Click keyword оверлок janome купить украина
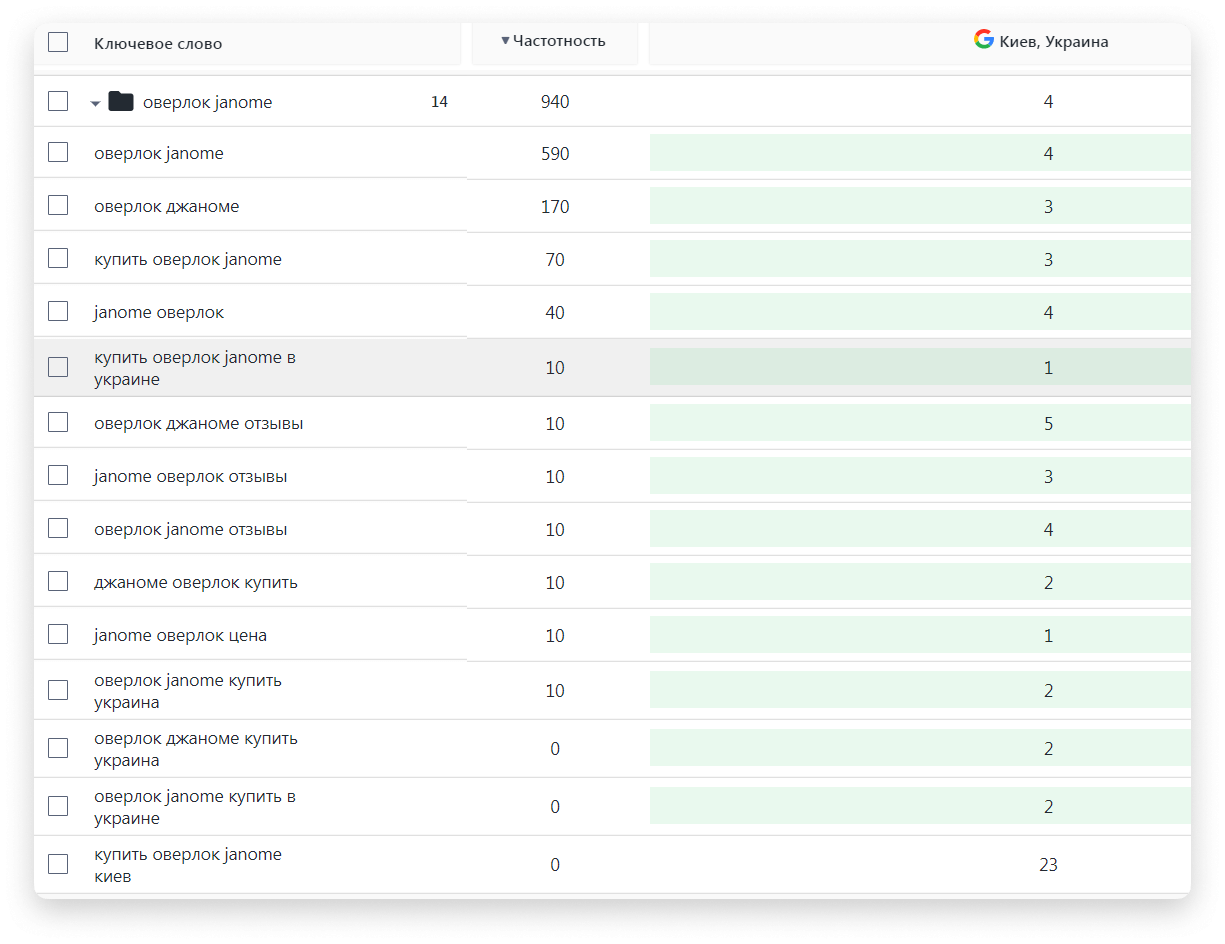 (188, 691)
